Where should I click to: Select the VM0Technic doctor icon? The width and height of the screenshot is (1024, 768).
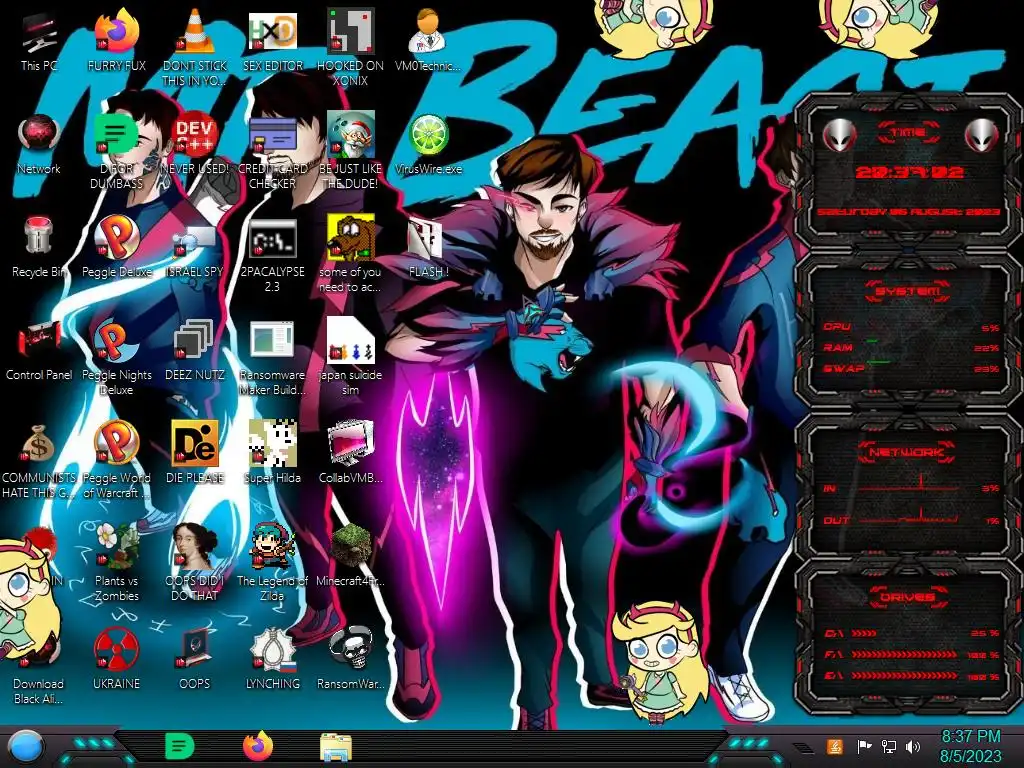[x=428, y=31]
